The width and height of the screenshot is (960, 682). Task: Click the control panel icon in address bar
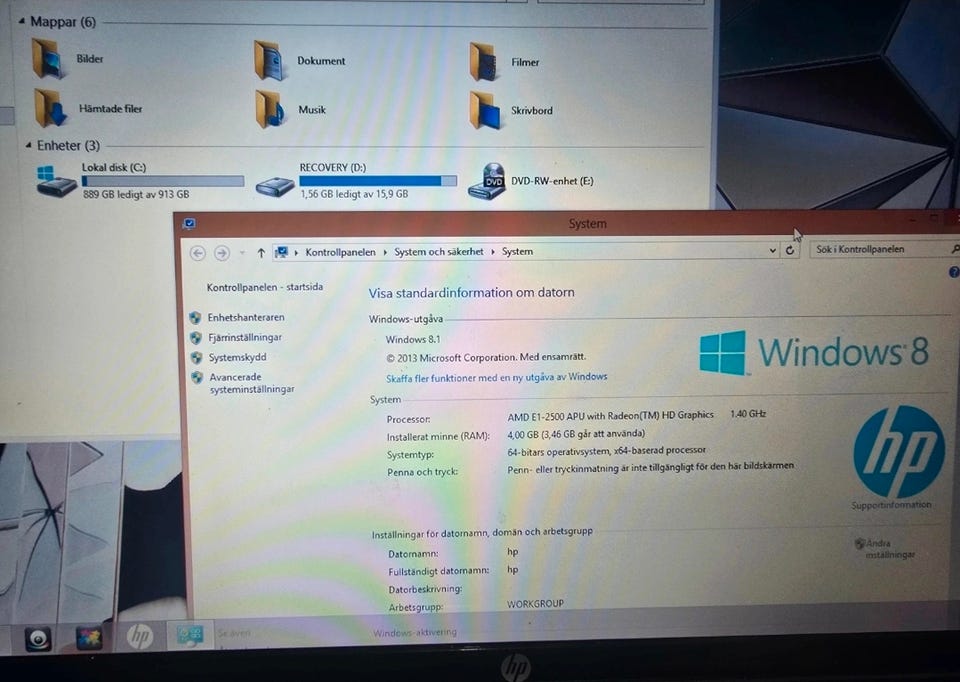coord(281,252)
